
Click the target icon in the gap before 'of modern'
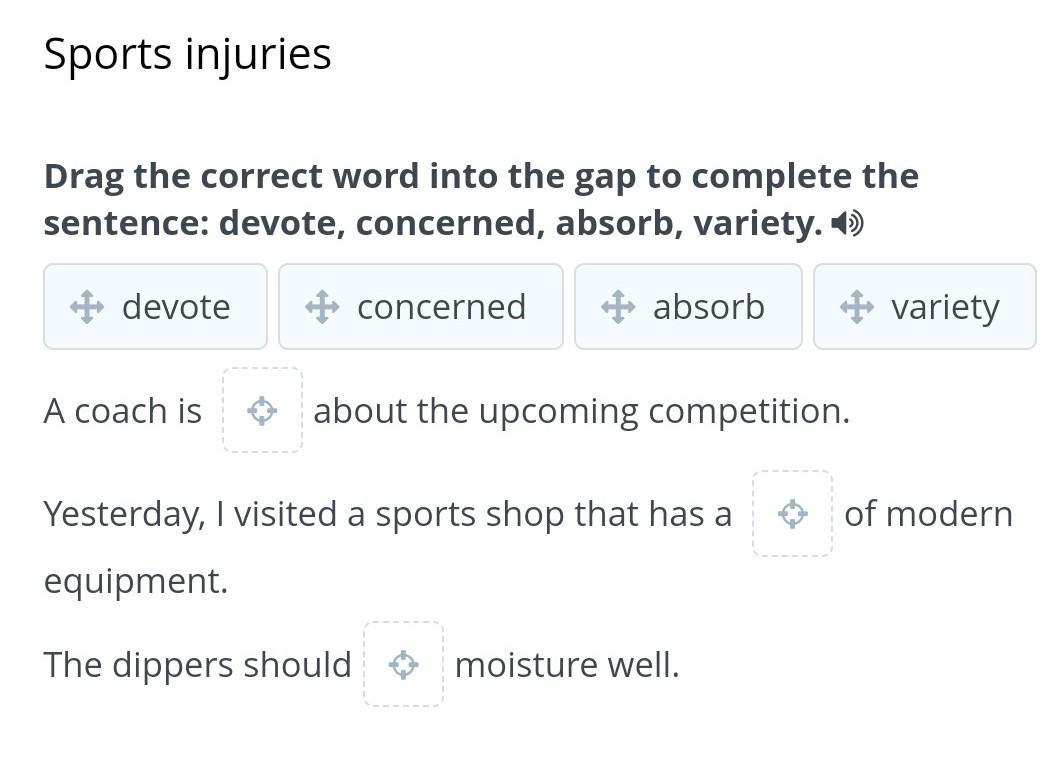(792, 514)
